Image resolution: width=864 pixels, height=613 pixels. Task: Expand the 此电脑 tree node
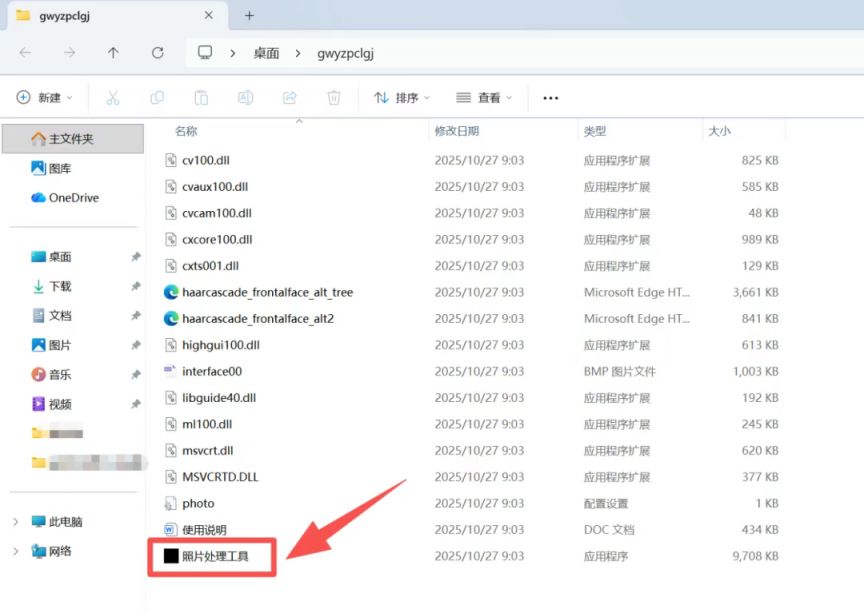coord(15,522)
